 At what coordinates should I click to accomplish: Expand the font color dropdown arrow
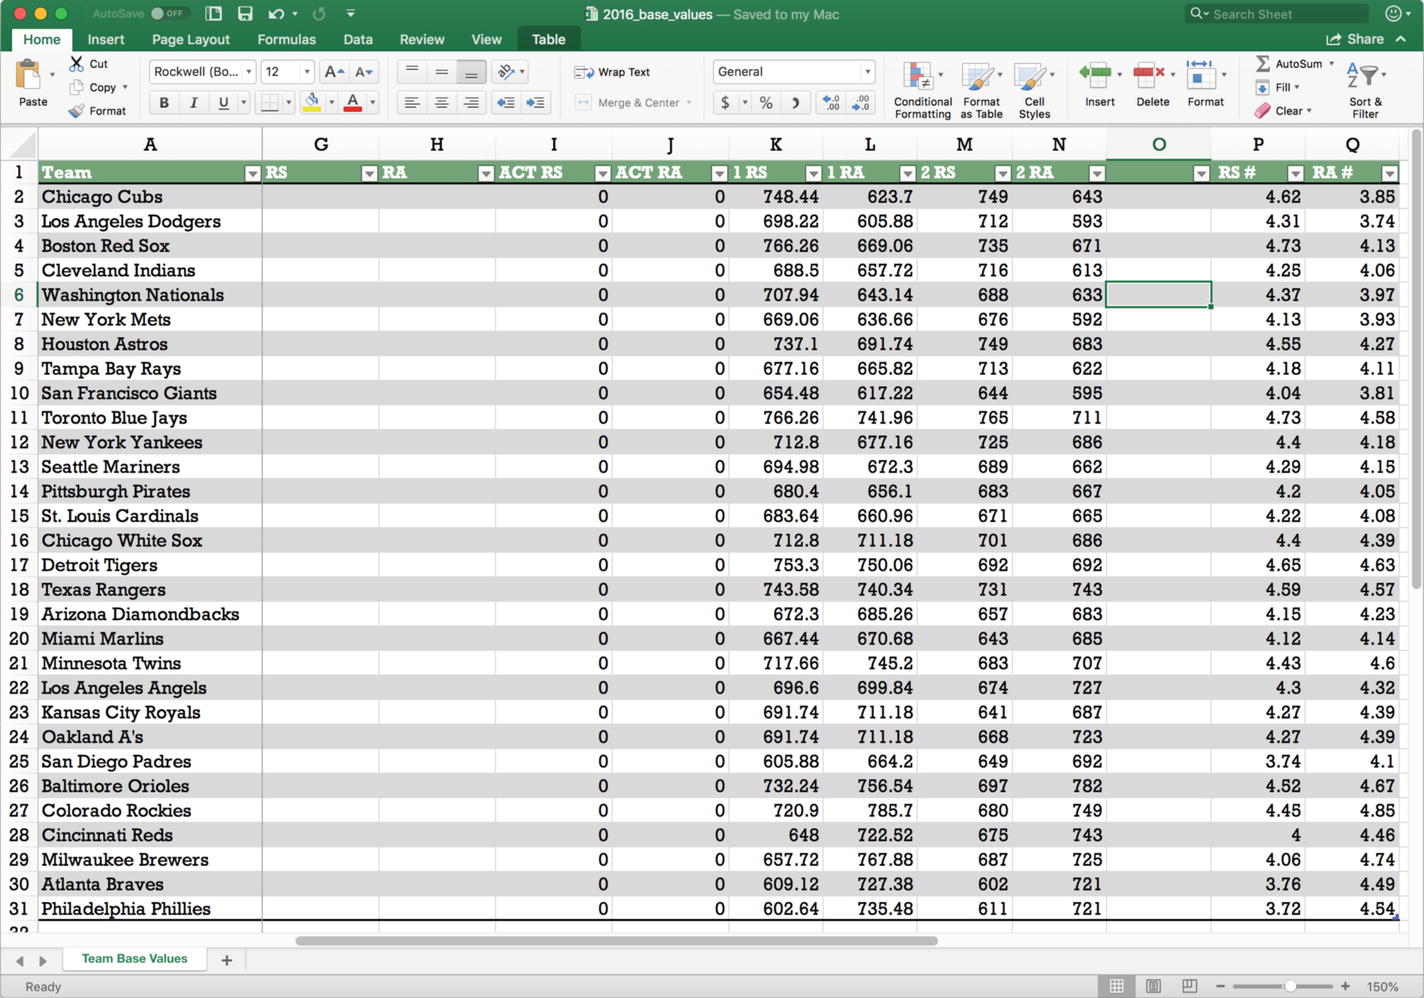click(372, 102)
